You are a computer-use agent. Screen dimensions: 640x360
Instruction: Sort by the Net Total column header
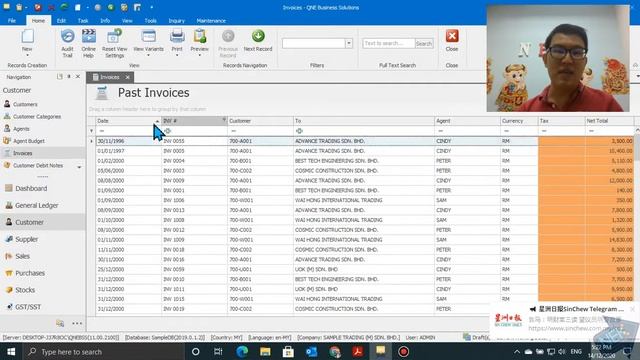(x=609, y=121)
